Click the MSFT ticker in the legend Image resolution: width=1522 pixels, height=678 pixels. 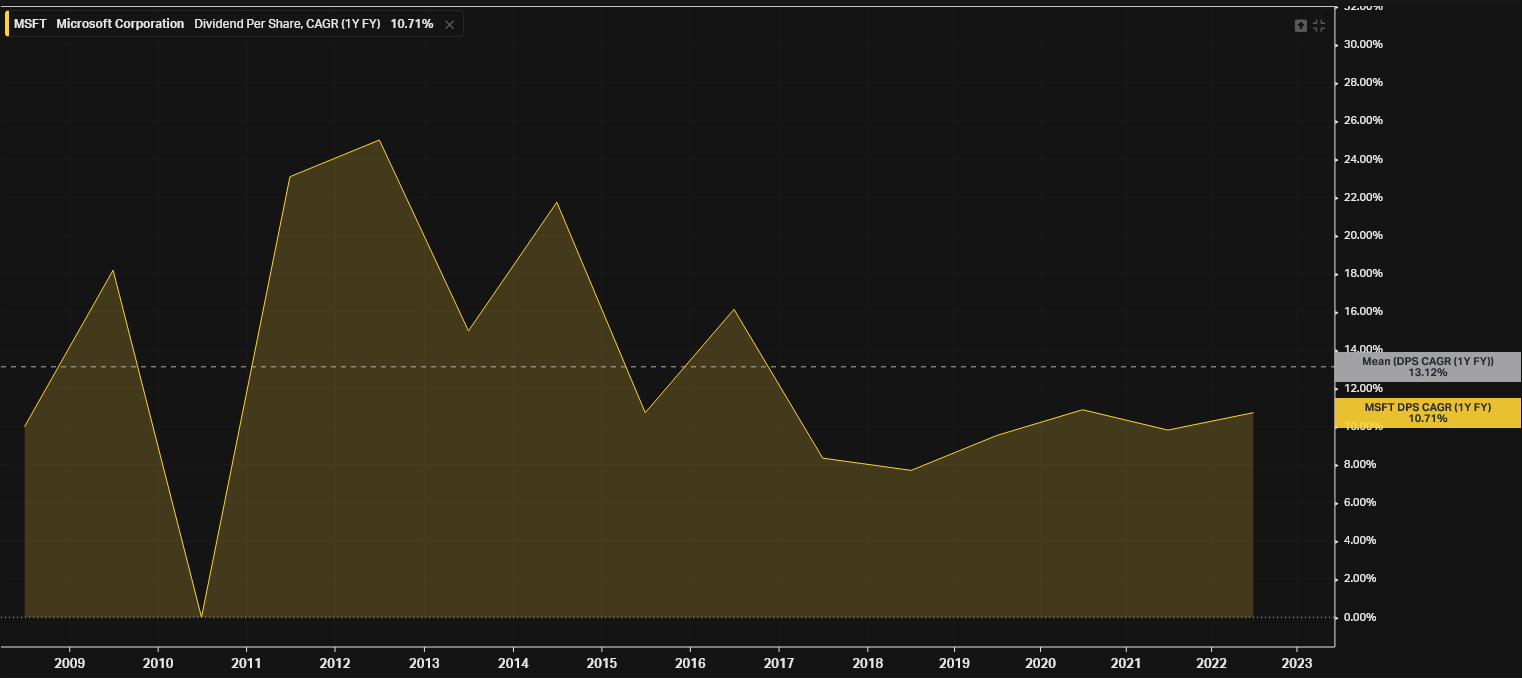pos(30,23)
